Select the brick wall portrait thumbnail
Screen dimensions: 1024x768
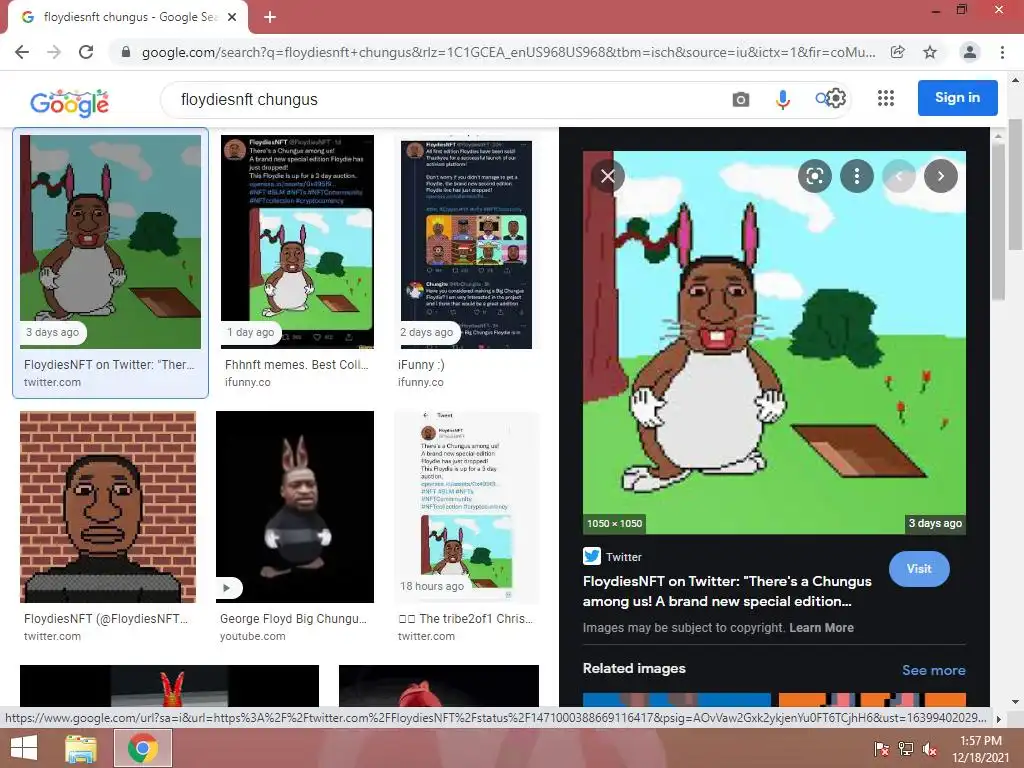[108, 507]
